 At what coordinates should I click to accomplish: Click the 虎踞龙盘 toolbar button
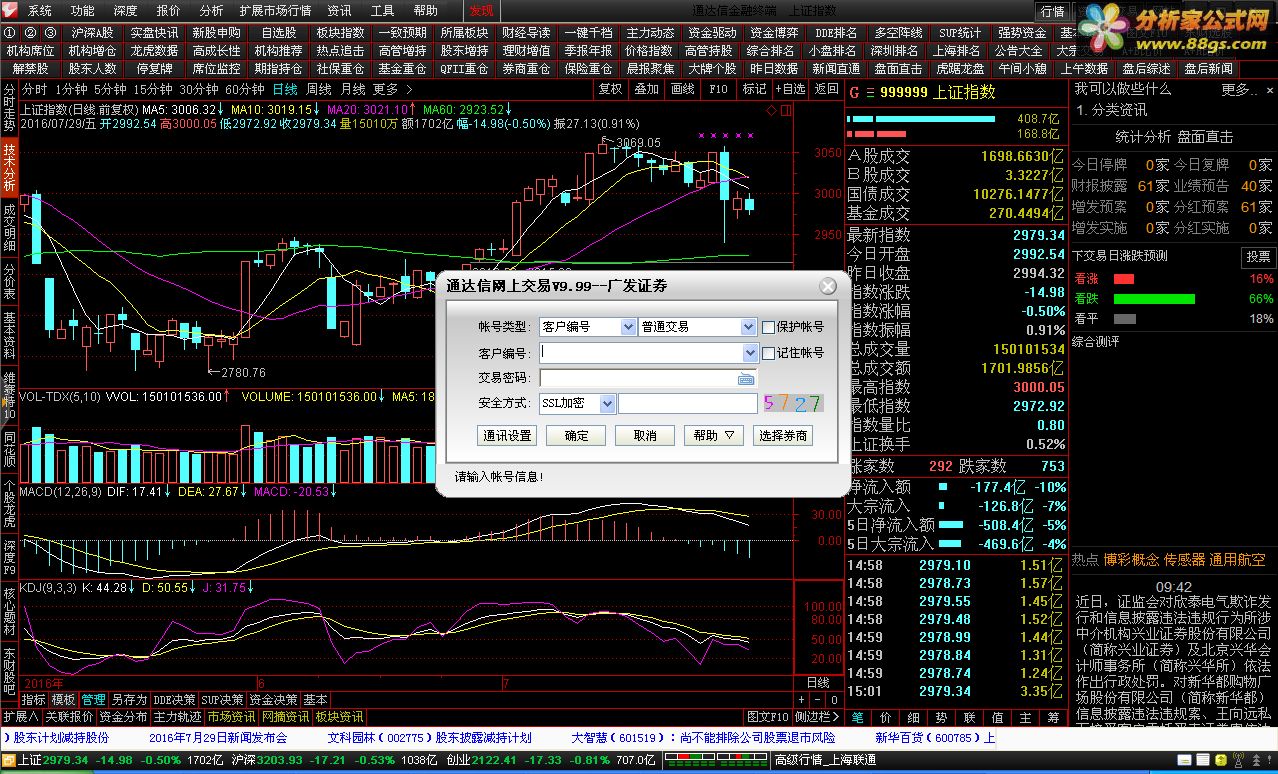click(x=961, y=68)
